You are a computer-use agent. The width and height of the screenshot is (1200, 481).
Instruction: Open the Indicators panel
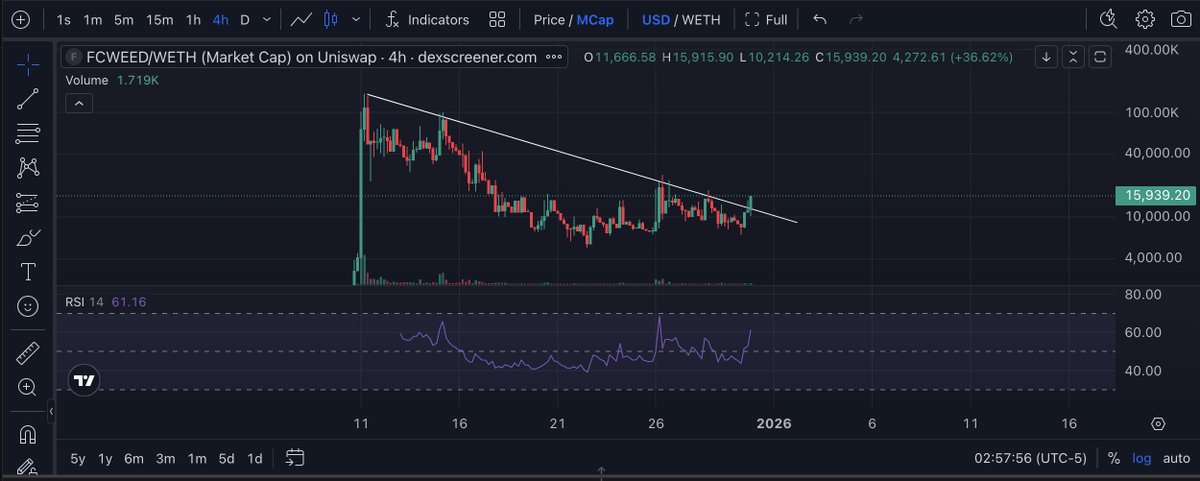427,19
